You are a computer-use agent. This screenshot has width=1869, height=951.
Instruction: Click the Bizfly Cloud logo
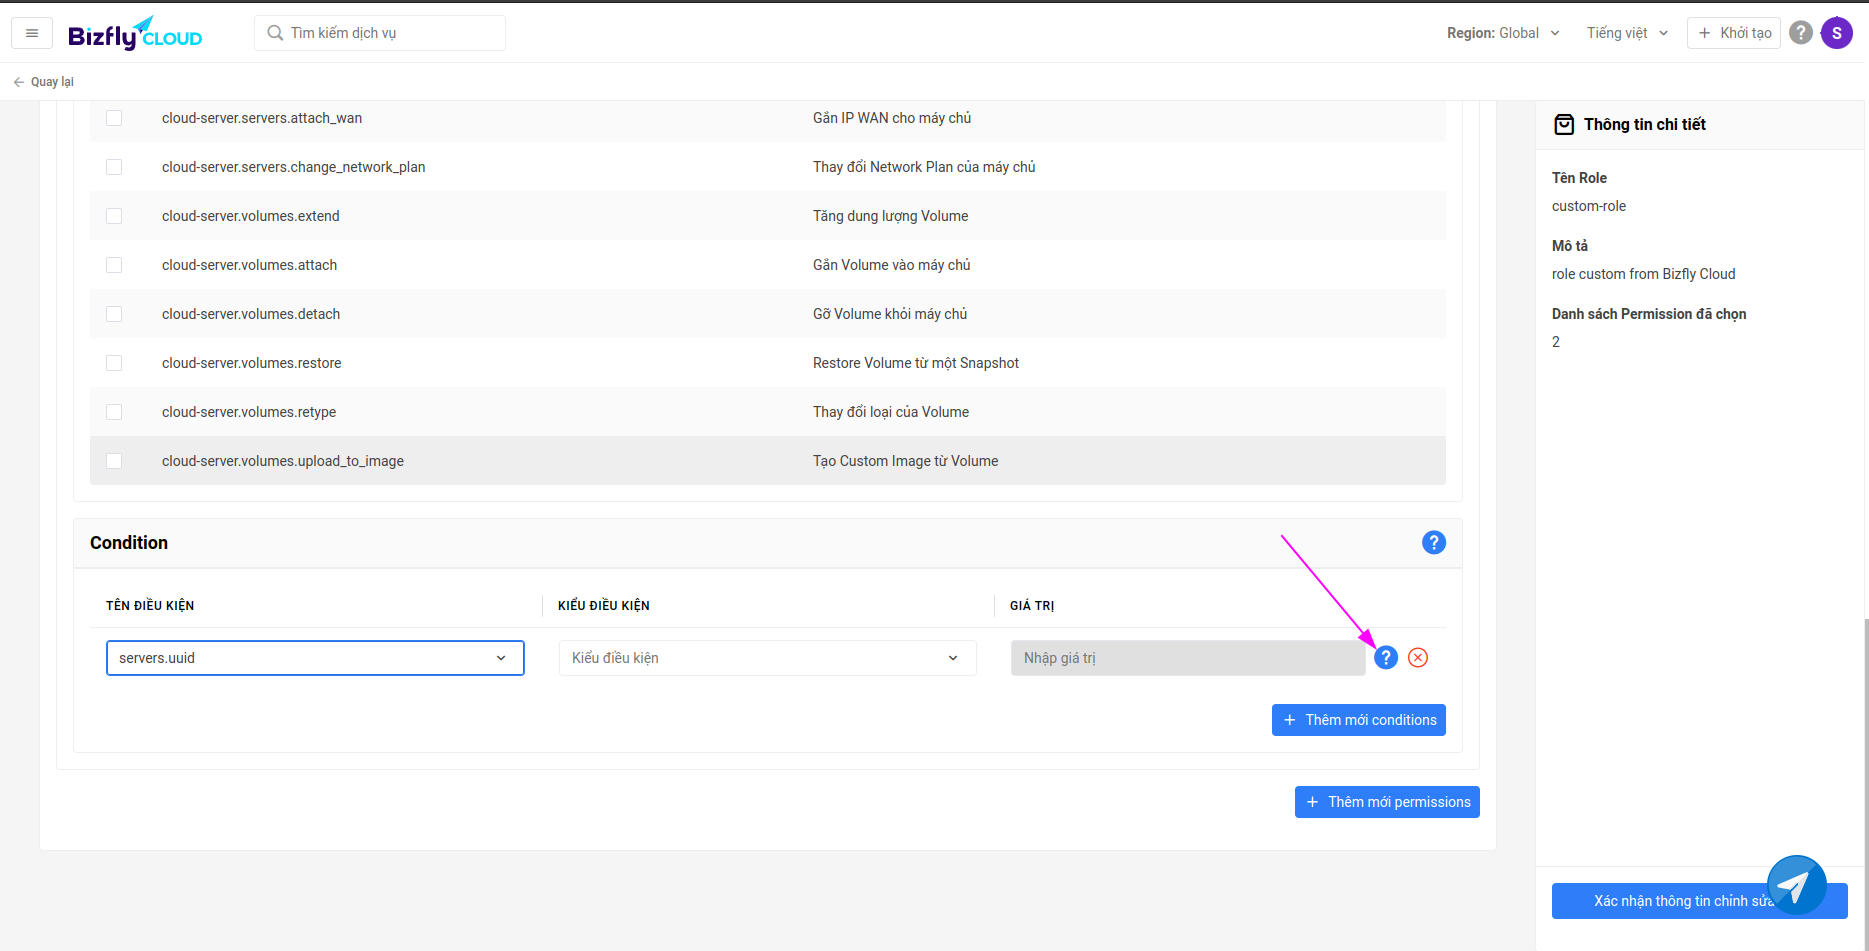(x=135, y=34)
